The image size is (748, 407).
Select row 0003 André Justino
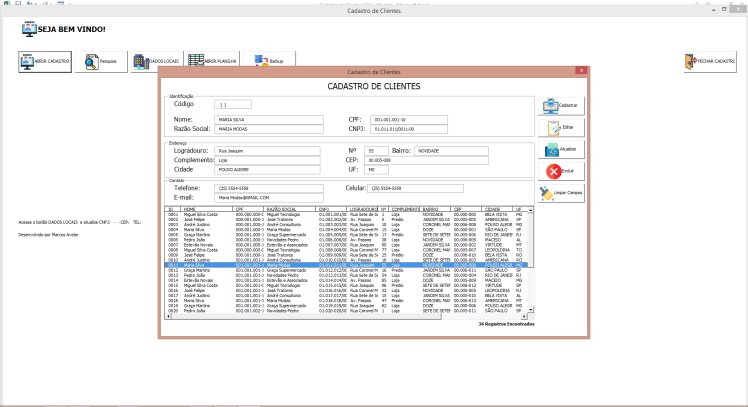[346, 225]
